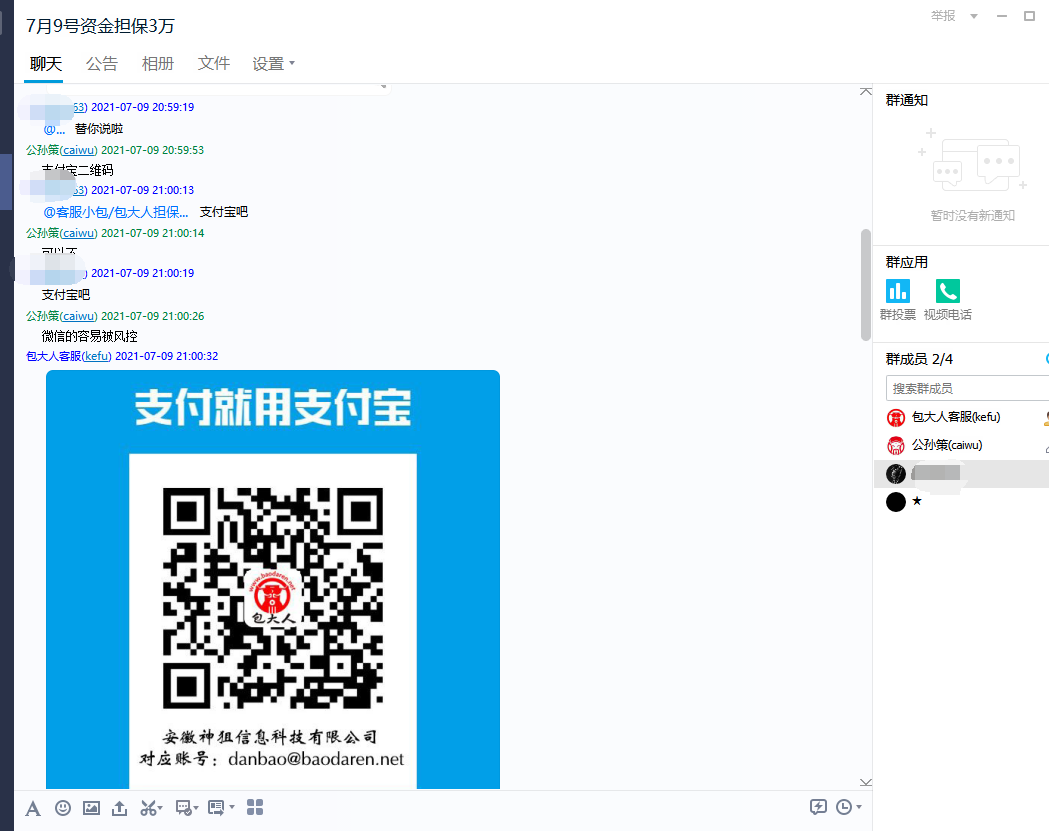Click the chat area vertical scrollbar thumb
Screen dimensions: 1049x831
click(865, 285)
